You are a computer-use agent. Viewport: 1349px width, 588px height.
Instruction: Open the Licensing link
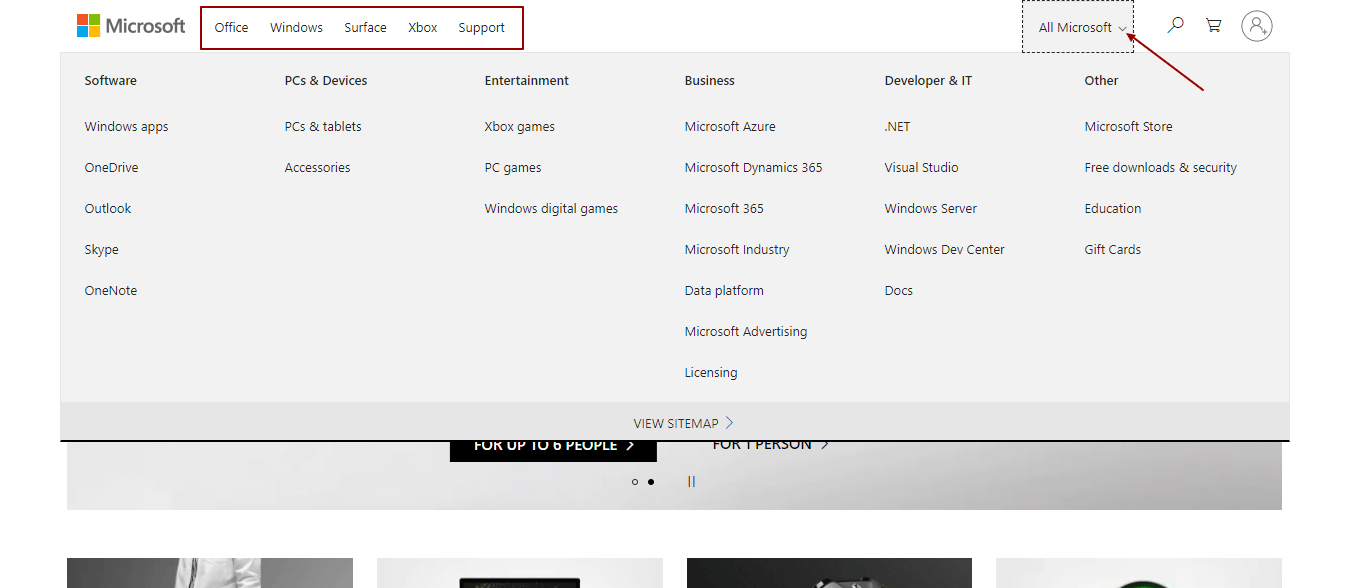711,372
